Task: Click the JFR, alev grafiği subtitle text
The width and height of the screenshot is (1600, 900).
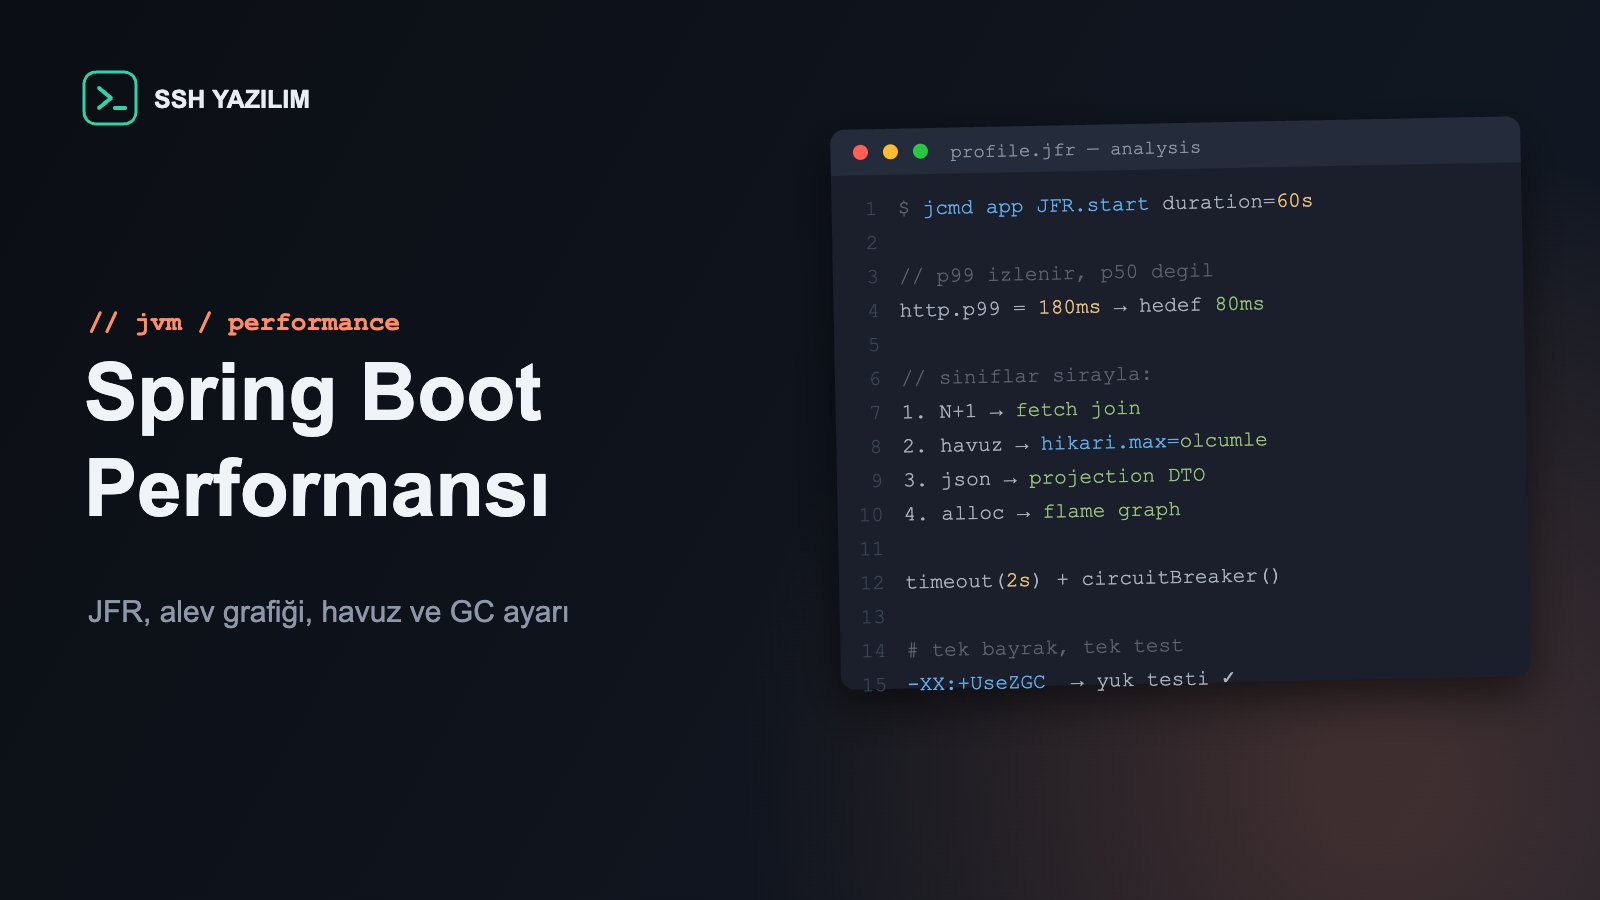Action: (328, 612)
